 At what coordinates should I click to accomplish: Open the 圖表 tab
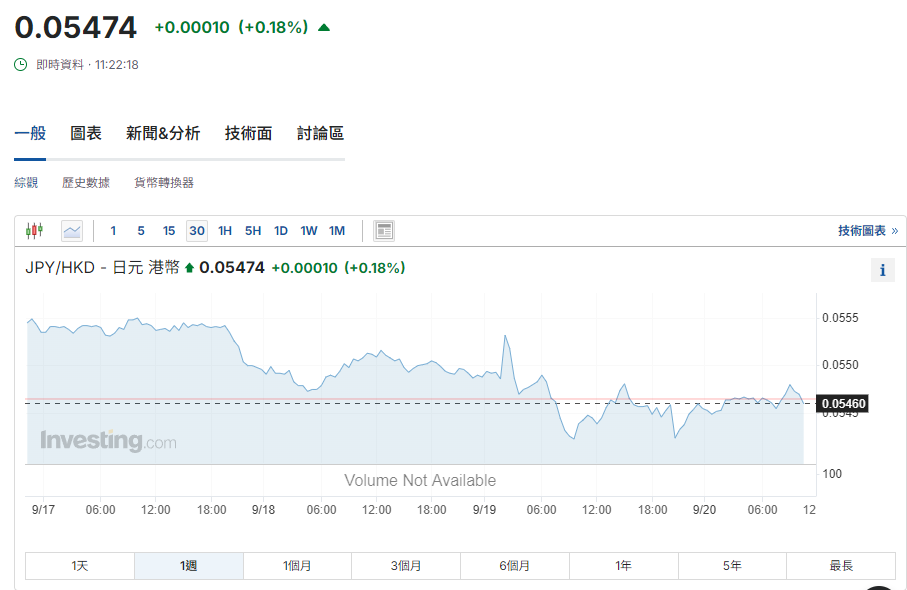coord(86,134)
